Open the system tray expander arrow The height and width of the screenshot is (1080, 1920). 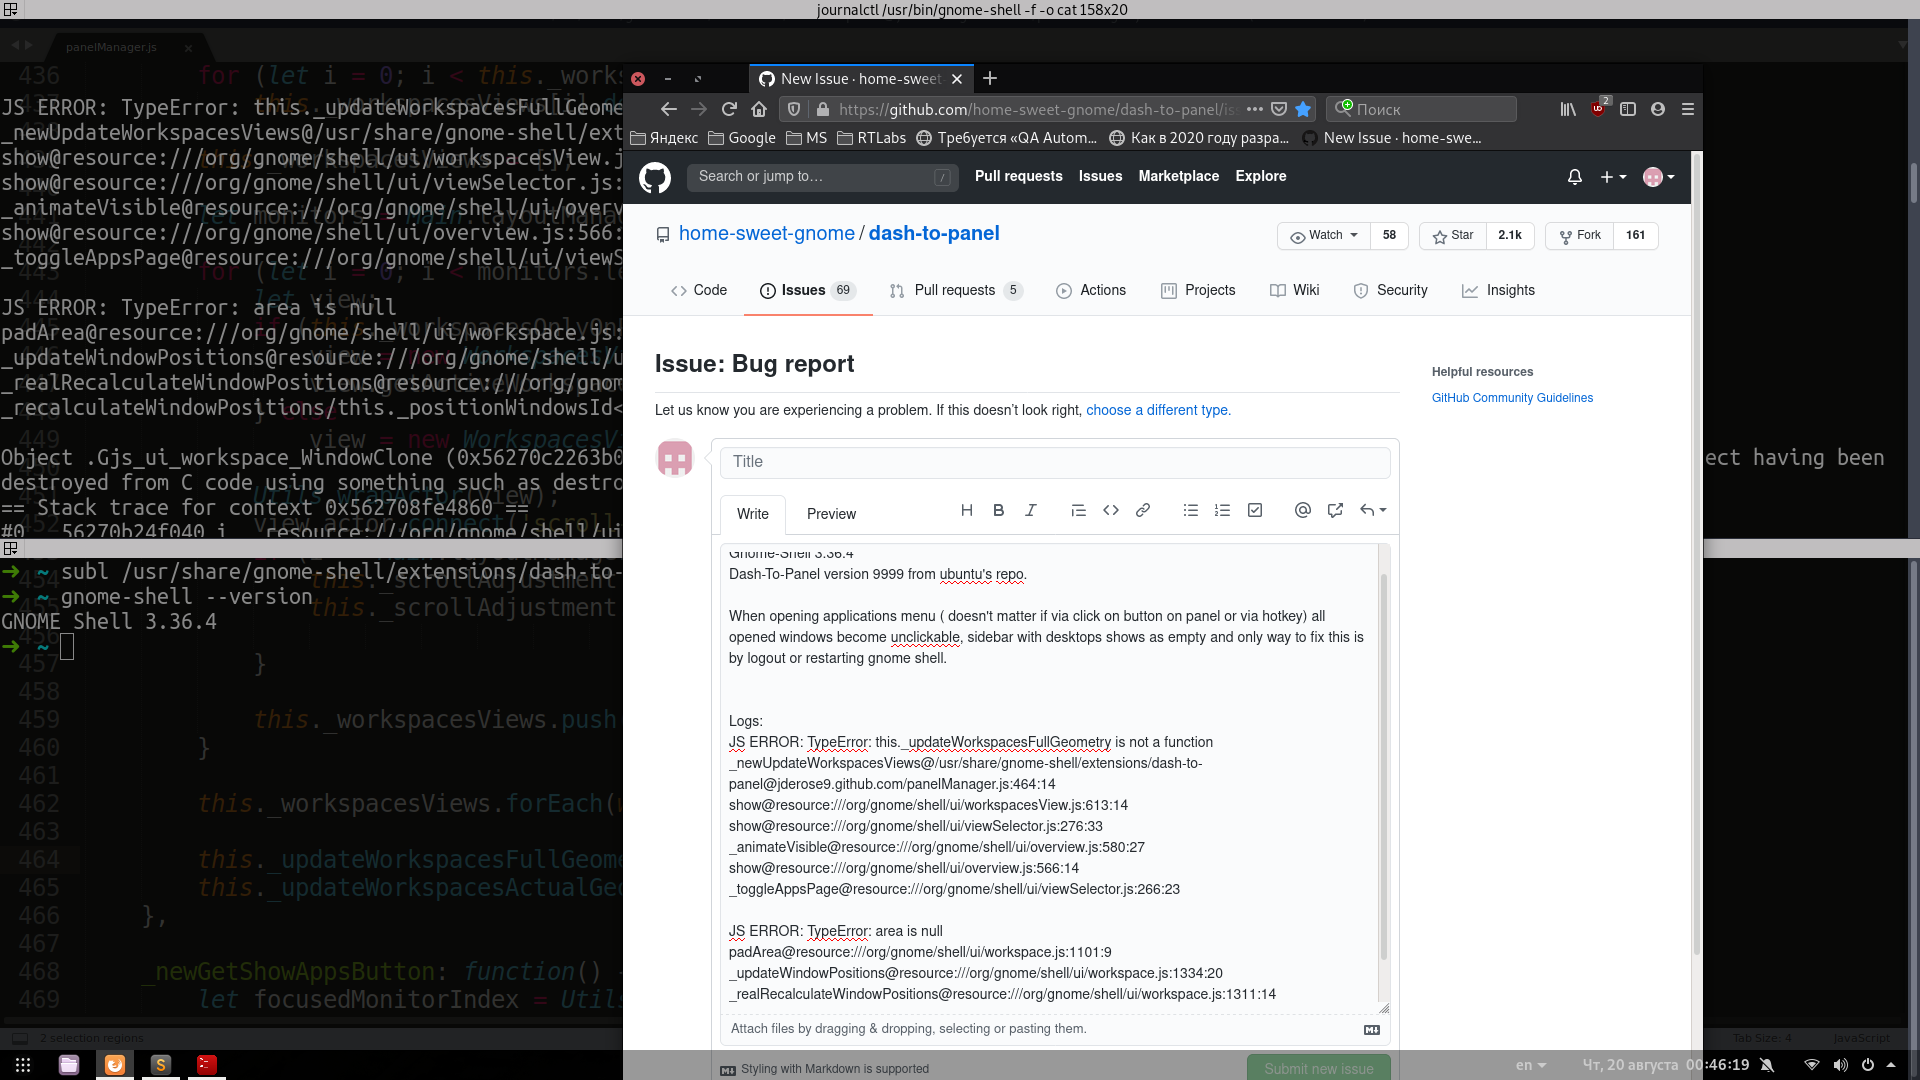click(1891, 1065)
